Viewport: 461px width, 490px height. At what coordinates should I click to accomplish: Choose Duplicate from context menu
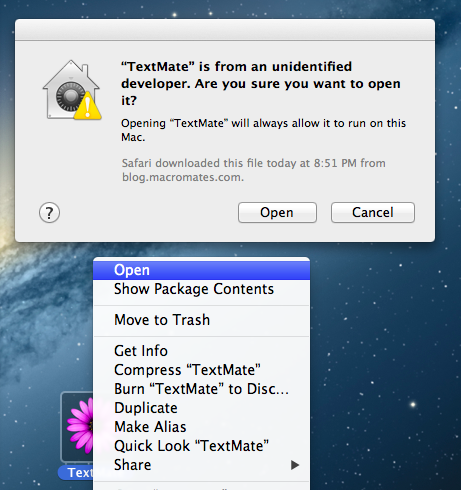(x=201, y=408)
